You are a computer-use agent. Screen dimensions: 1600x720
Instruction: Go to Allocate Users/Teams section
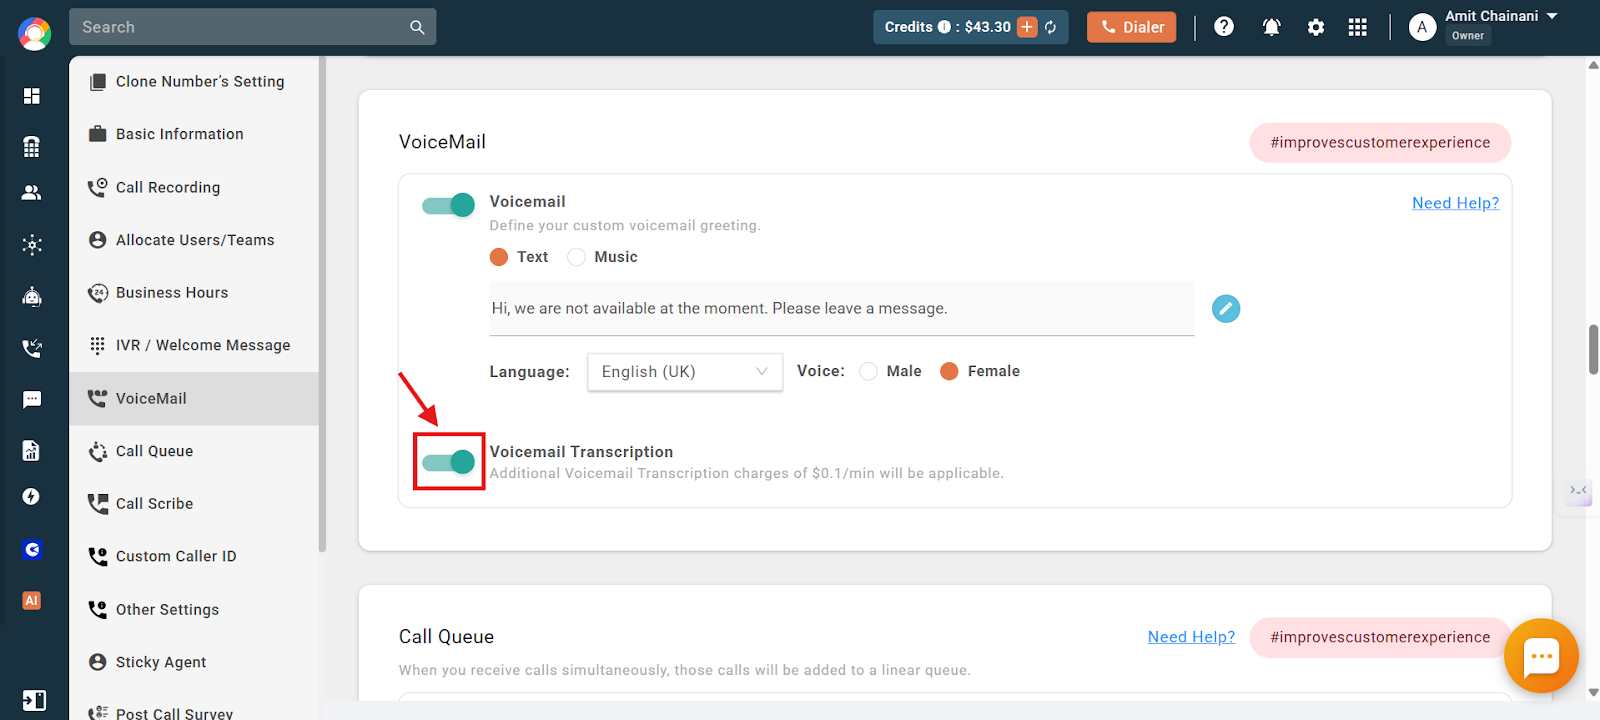point(194,240)
